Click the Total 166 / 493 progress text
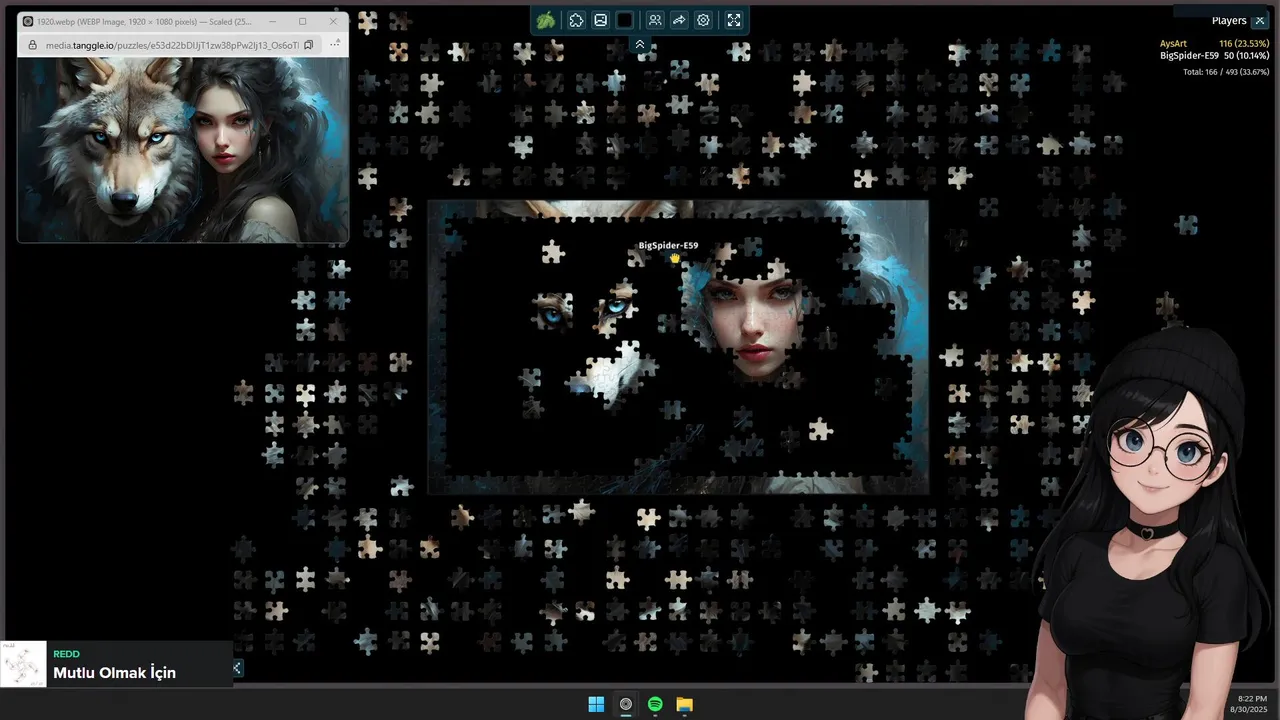The width and height of the screenshot is (1280, 720). pyautogui.click(x=1226, y=72)
